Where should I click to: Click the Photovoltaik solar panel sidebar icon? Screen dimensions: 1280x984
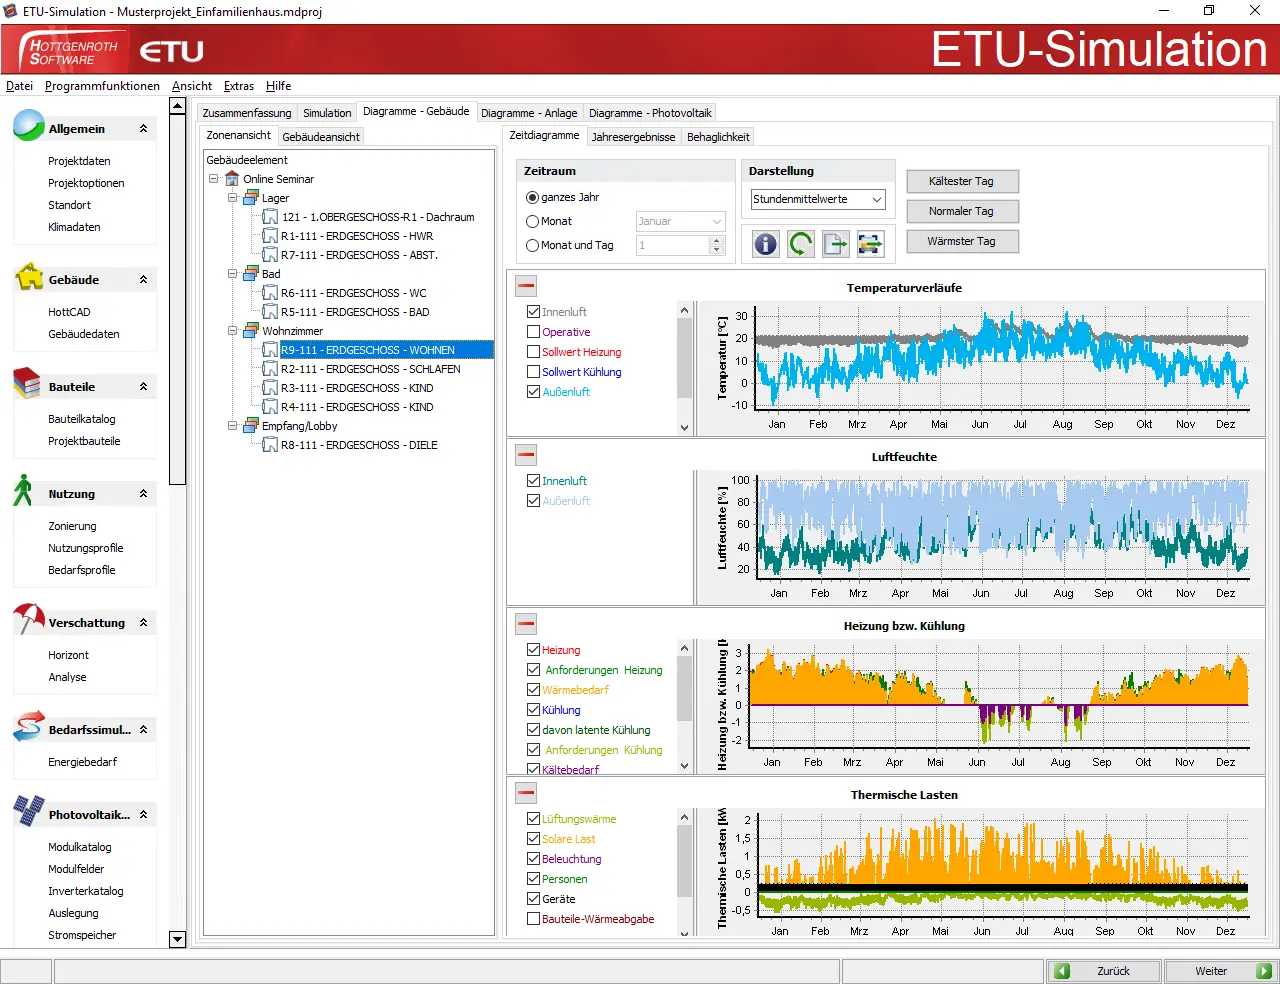pos(29,811)
